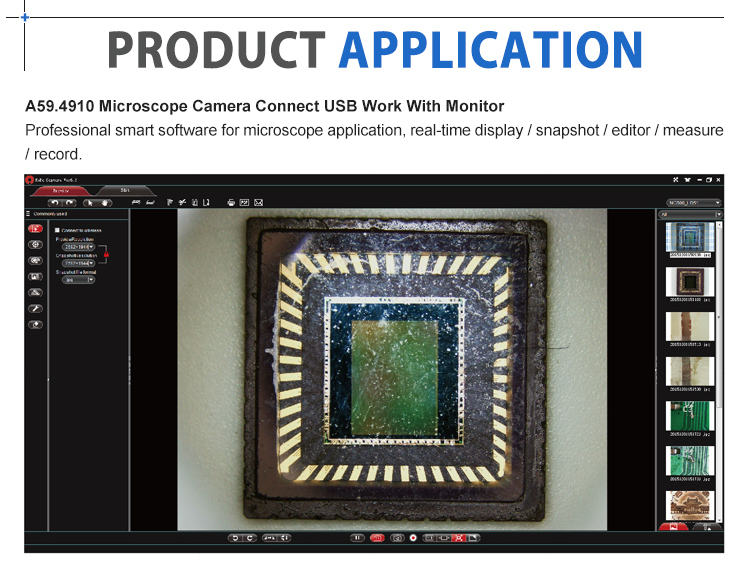Click the snapshot camera button in bottom bar

pyautogui.click(x=396, y=538)
